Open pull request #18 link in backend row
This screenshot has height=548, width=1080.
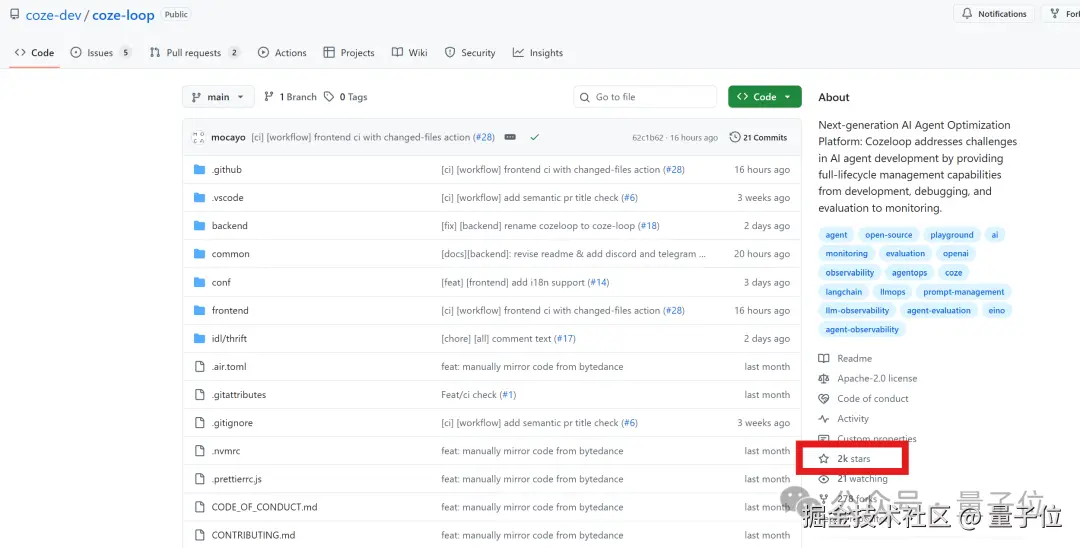point(649,226)
